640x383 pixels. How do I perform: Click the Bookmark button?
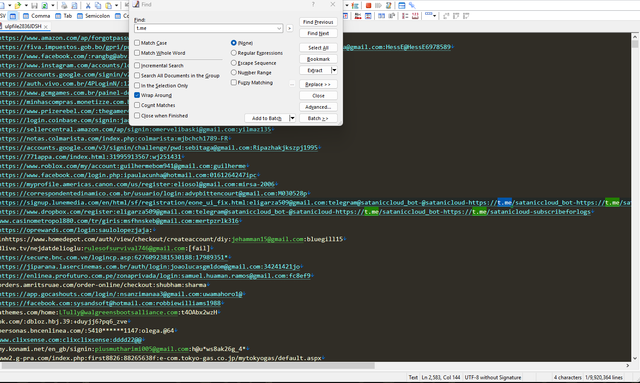pos(318,59)
